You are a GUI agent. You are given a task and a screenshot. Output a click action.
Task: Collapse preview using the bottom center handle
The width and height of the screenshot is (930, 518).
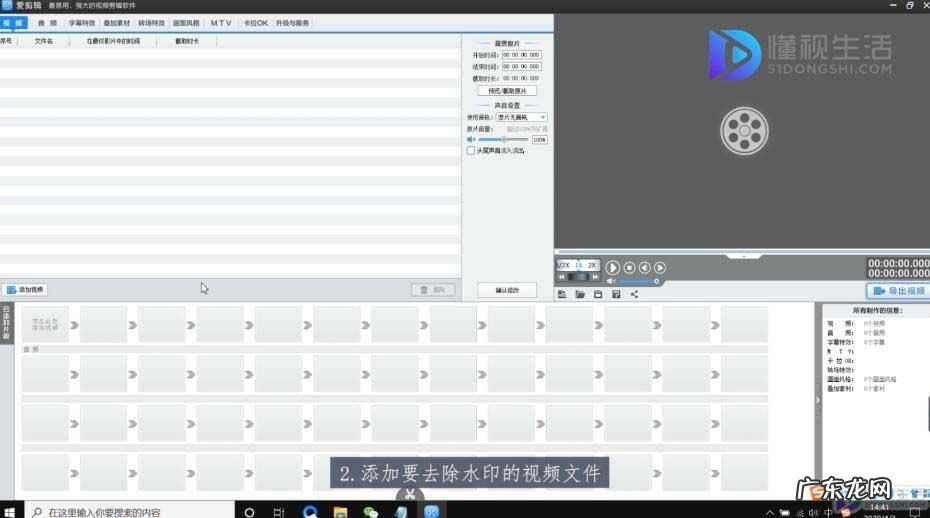(742, 256)
